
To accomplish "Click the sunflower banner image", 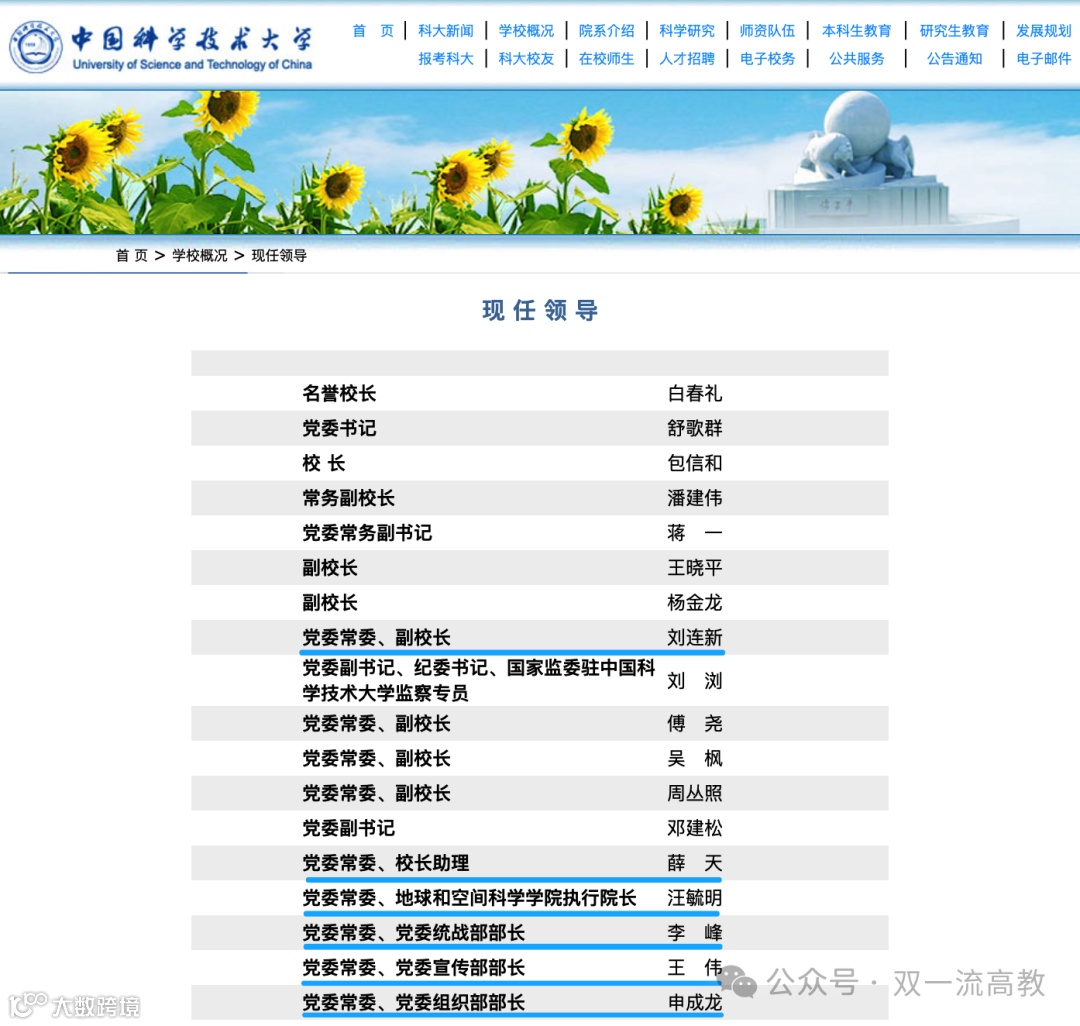I will click(x=540, y=163).
